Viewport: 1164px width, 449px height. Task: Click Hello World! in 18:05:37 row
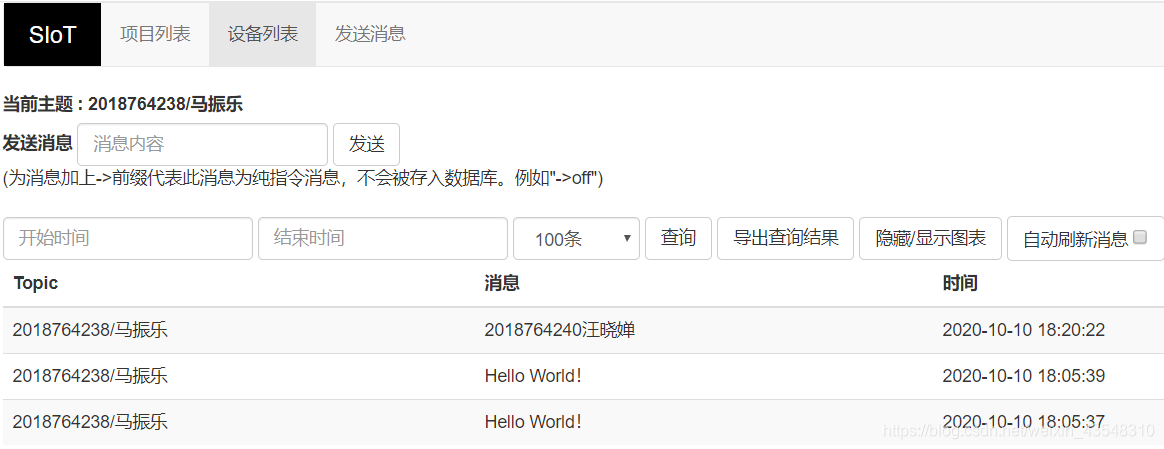(x=533, y=422)
